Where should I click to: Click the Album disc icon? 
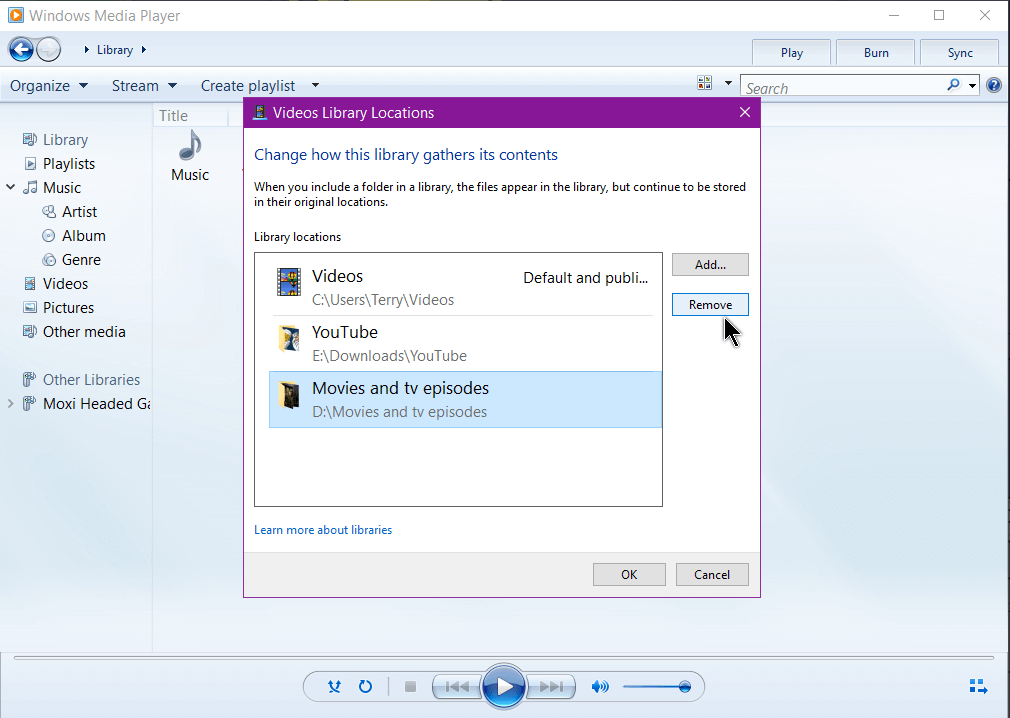coord(48,236)
